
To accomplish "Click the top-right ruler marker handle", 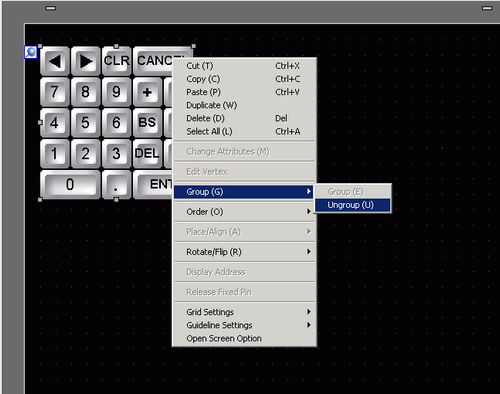I will point(487,8).
